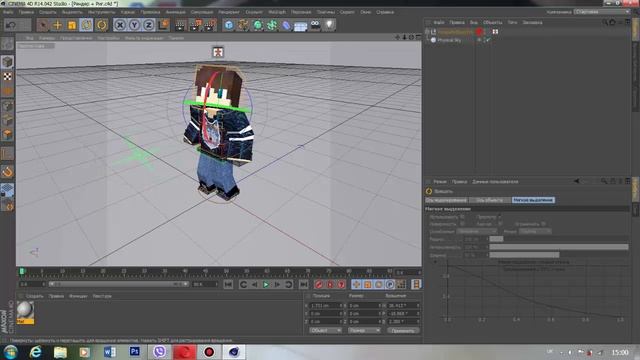Adjust the Интенсивность slider

pos(559,247)
